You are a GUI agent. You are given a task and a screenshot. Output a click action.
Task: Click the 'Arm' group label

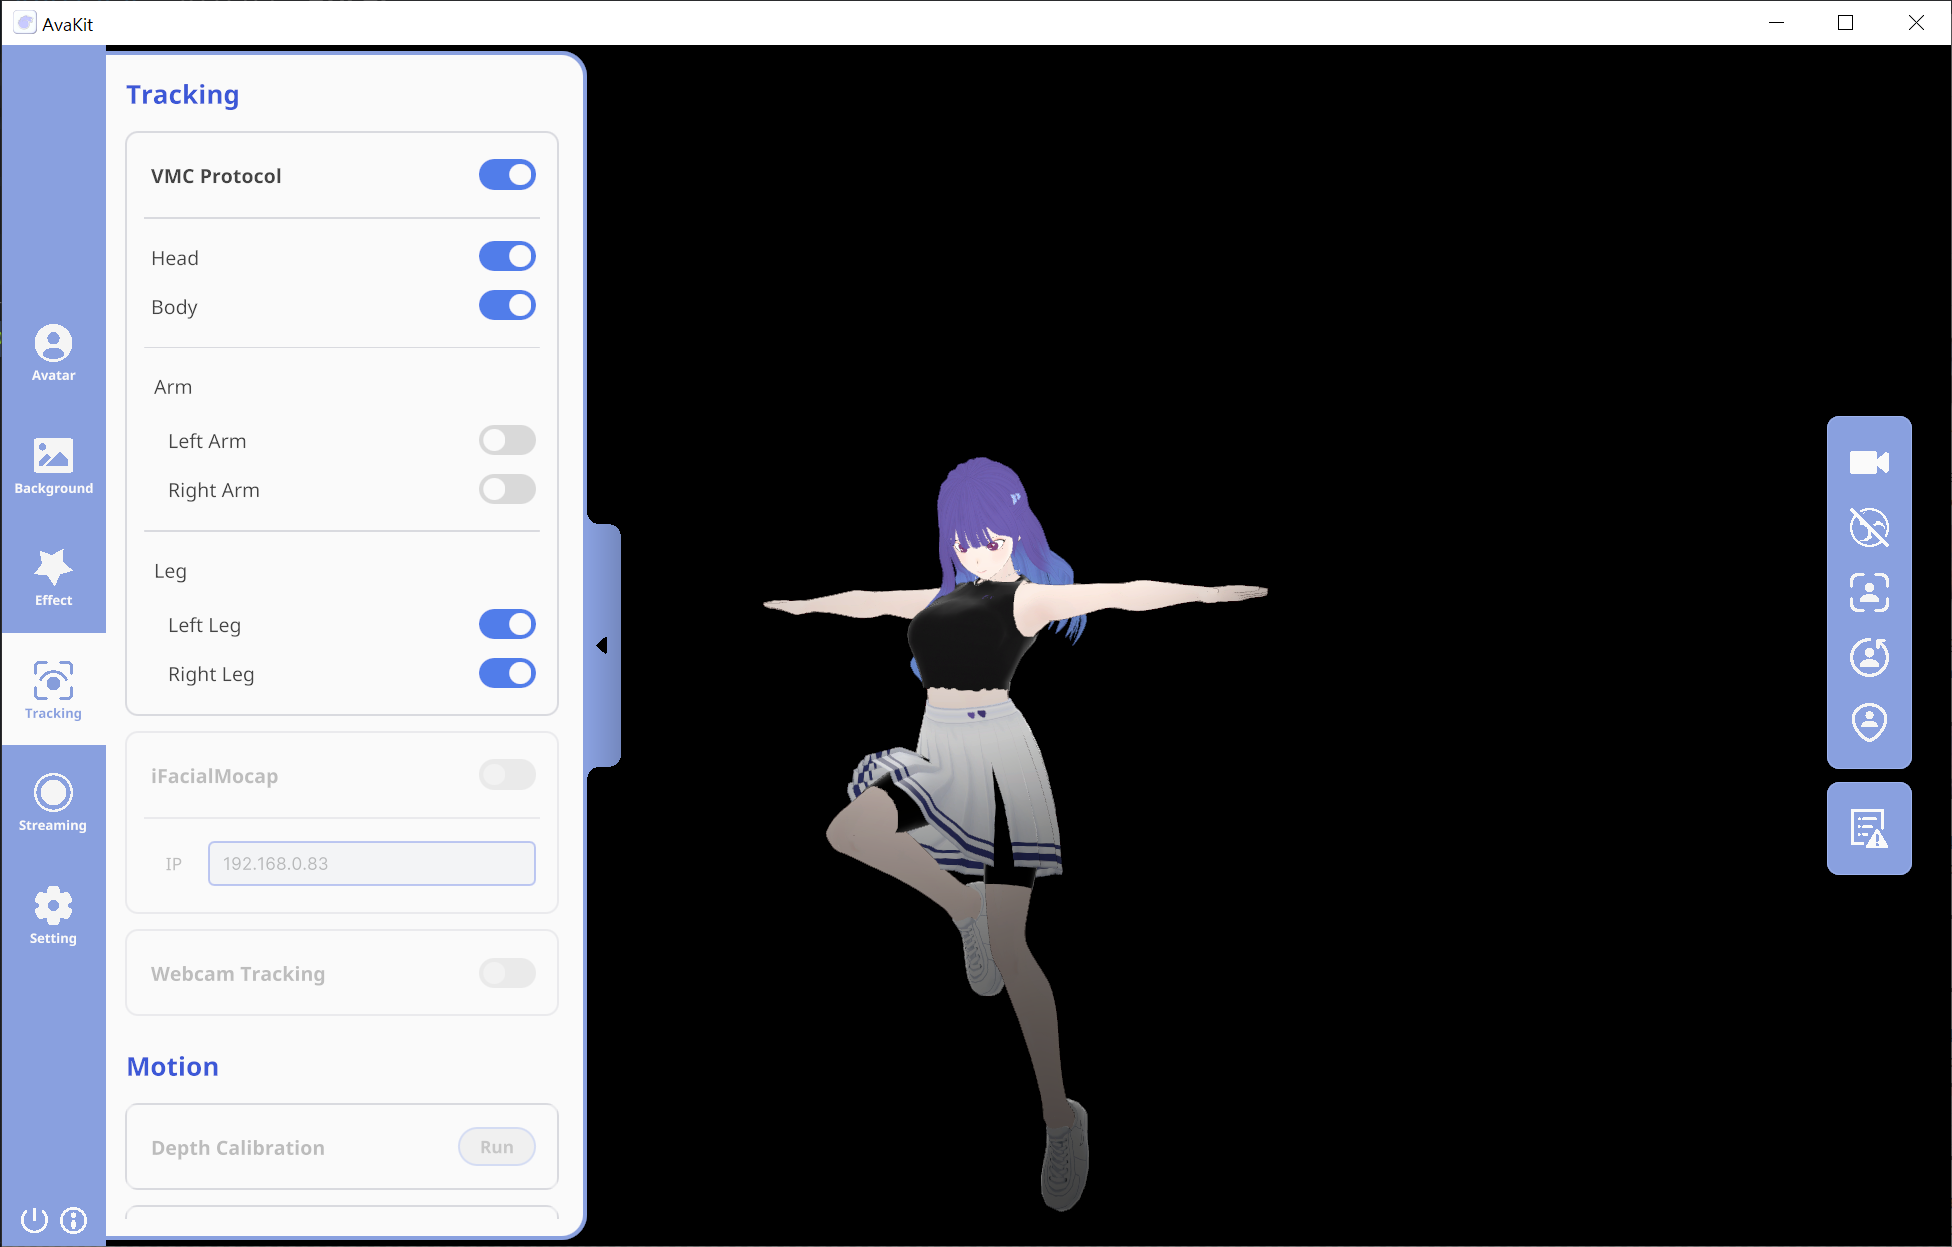pos(173,387)
